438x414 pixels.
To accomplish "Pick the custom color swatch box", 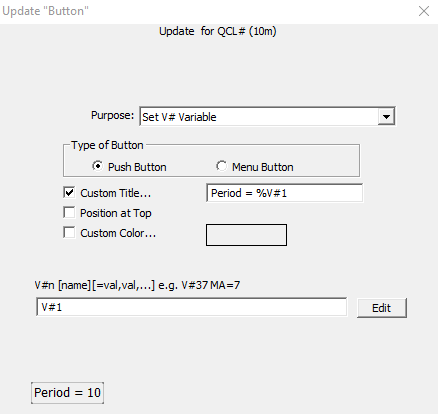I will tap(246, 235).
